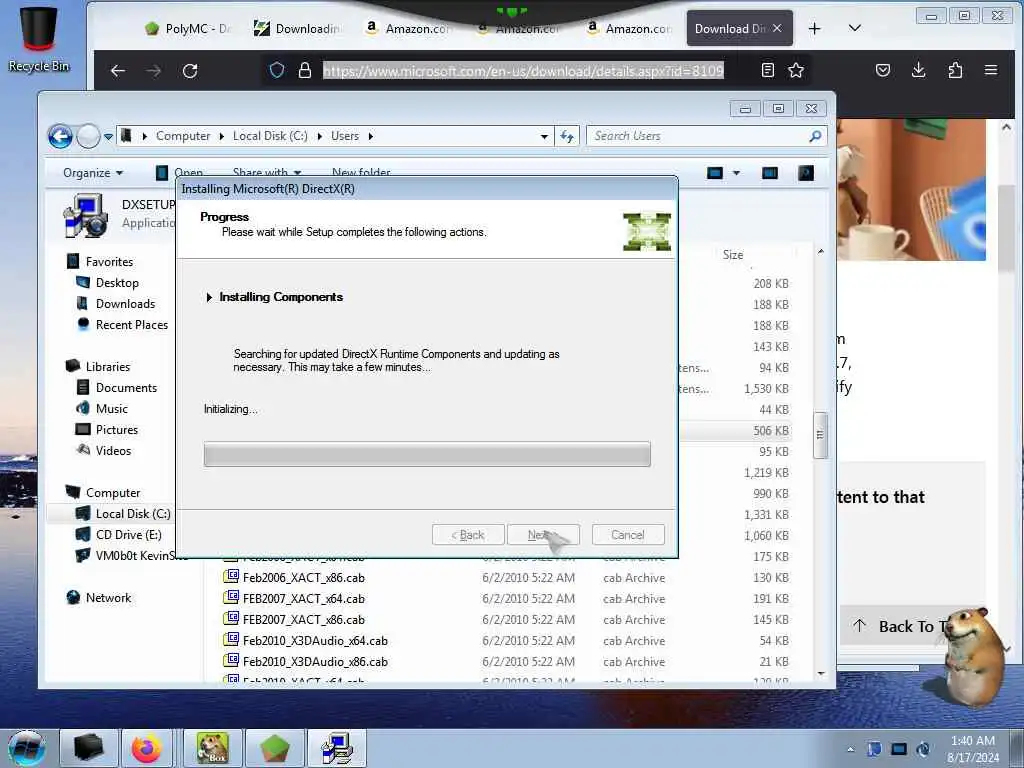Reload the Firefox page
This screenshot has height=768, width=1024.
point(190,71)
